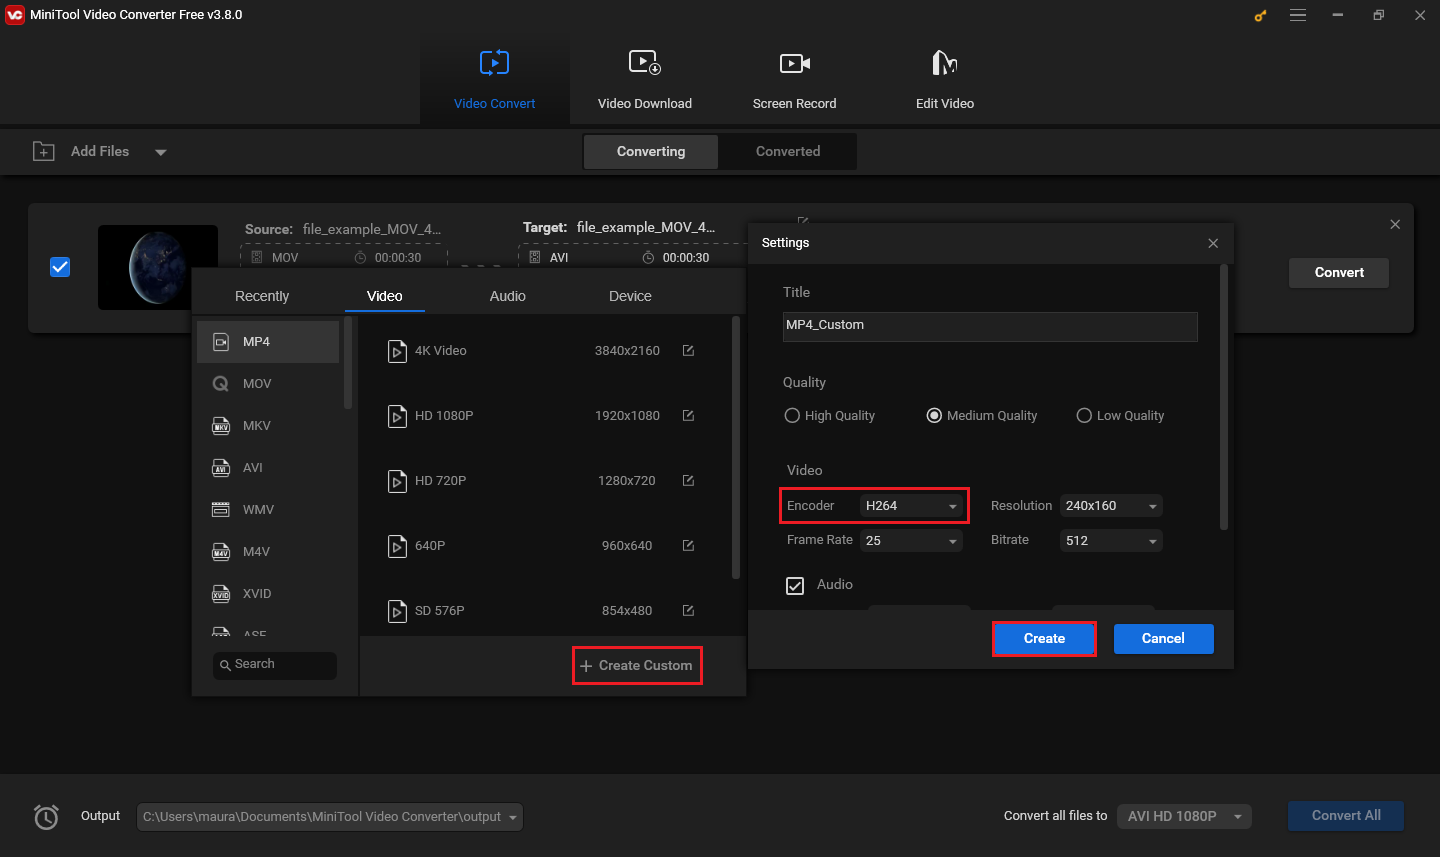Open Convert all files to dropdown

pos(1184,817)
